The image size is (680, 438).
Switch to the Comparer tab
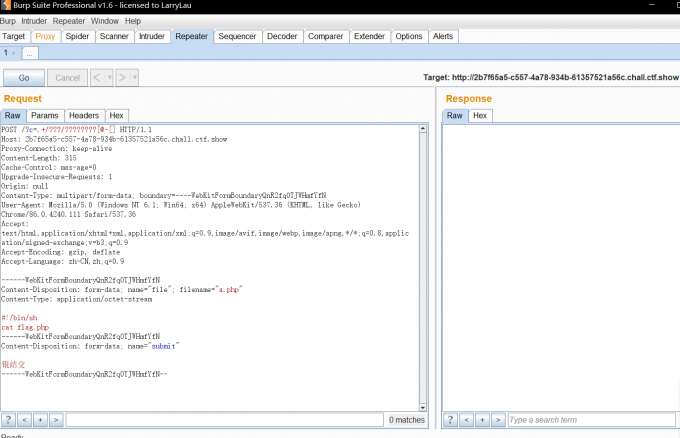click(325, 36)
